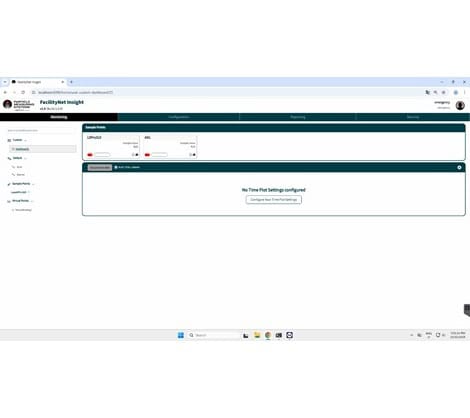Open time plot settings gear icon
Image resolution: width=470 pixels, height=418 pixels.
pyautogui.click(x=459, y=167)
